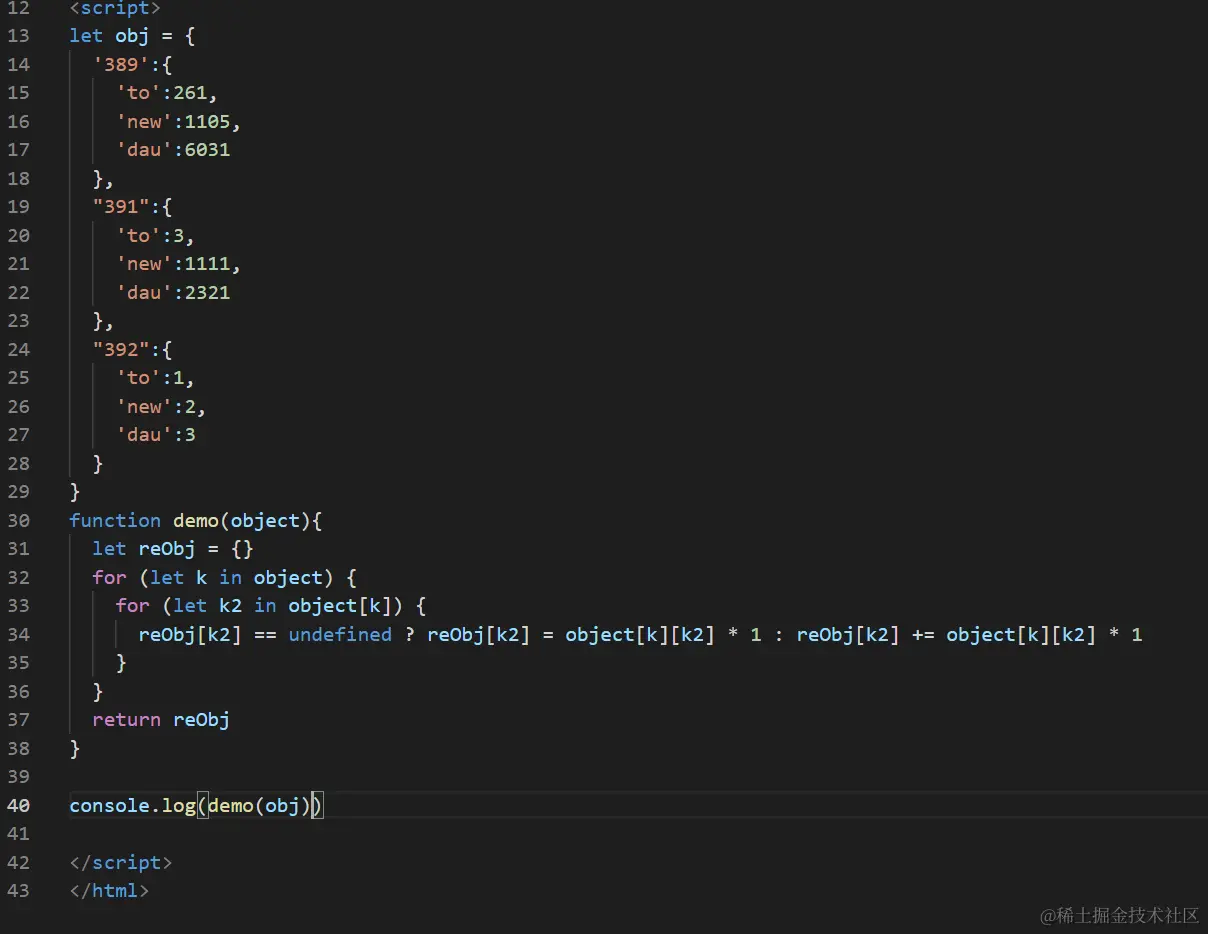Image resolution: width=1208 pixels, height=934 pixels.
Task: Click line number 36 in the gutter
Action: [18, 691]
